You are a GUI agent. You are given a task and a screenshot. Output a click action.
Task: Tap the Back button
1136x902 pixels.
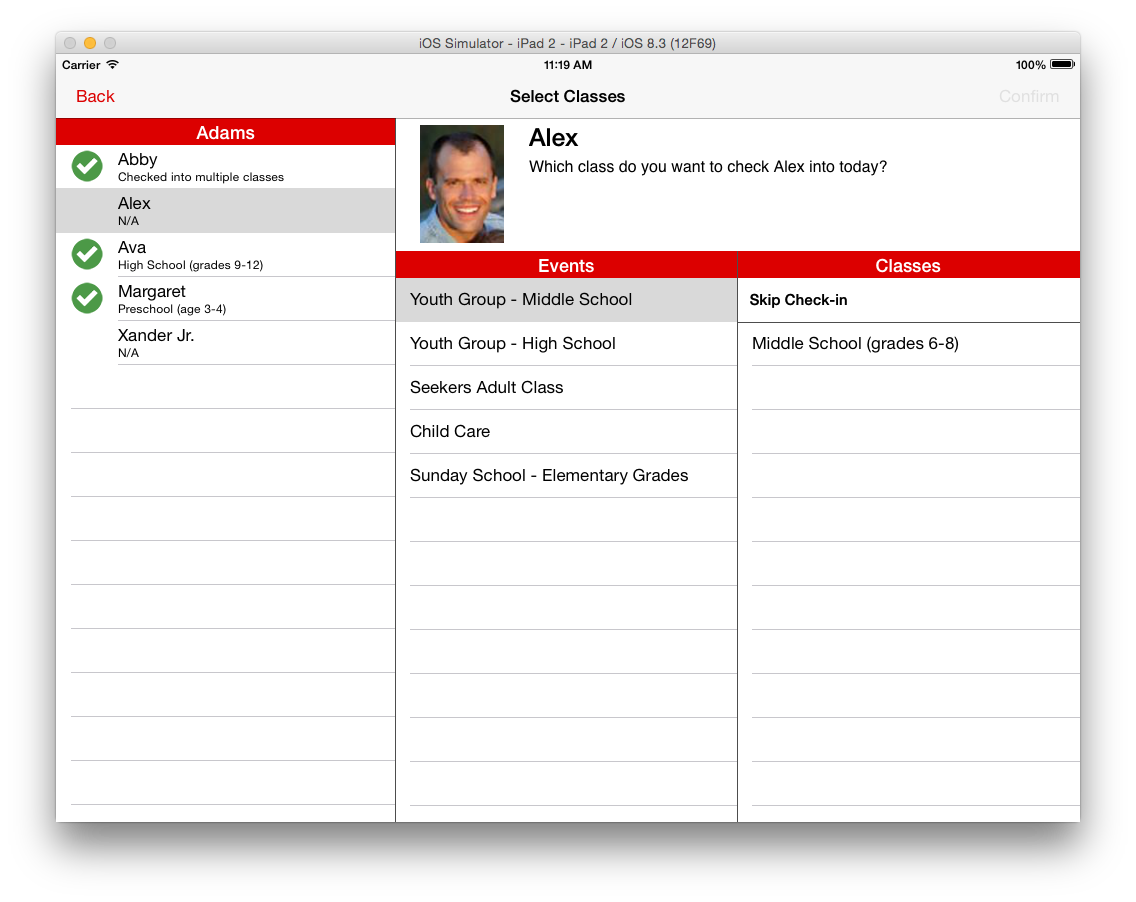pos(95,96)
